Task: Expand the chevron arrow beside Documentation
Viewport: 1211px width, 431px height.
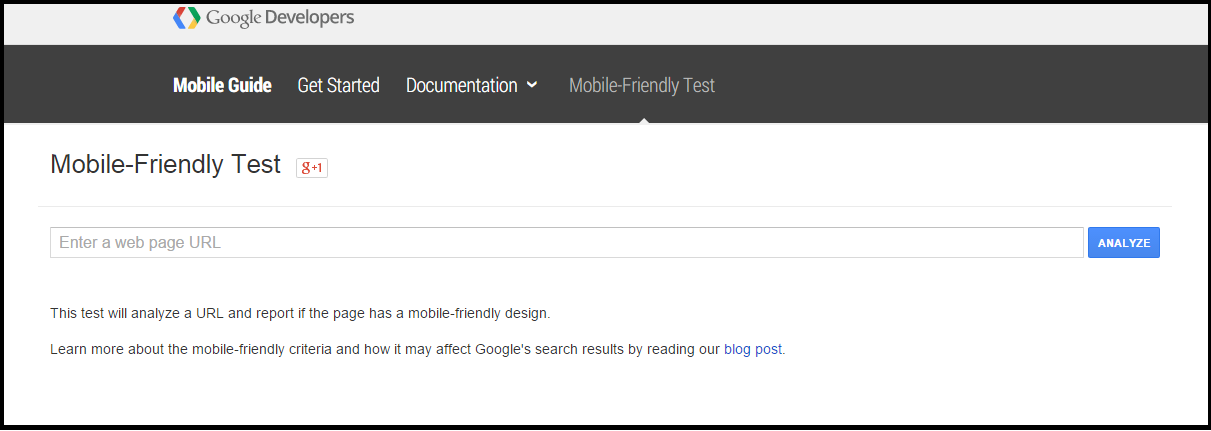Action: [532, 85]
